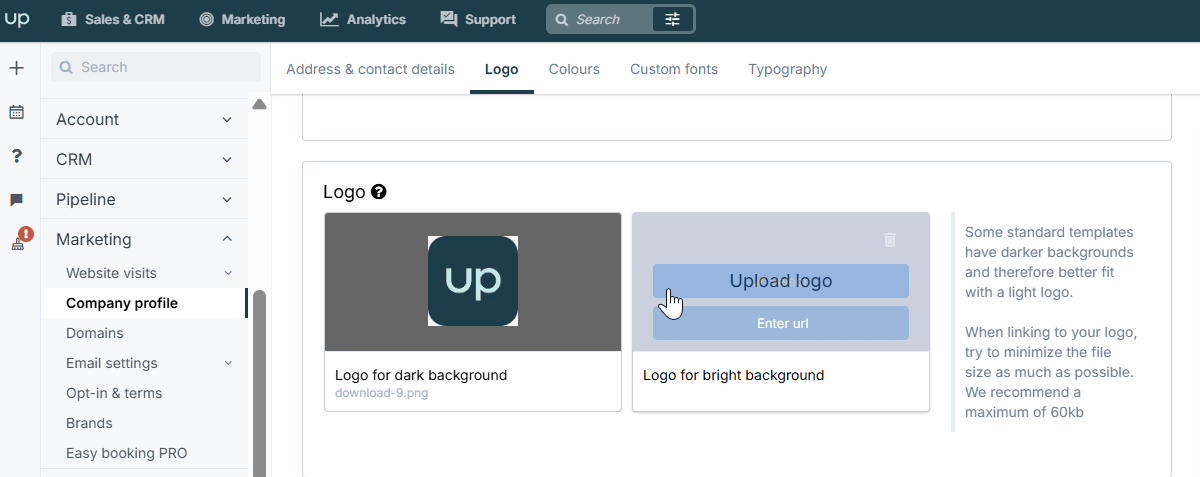Click the sidebar settings Search field
This screenshot has height=477, width=1200.
pyautogui.click(x=156, y=67)
